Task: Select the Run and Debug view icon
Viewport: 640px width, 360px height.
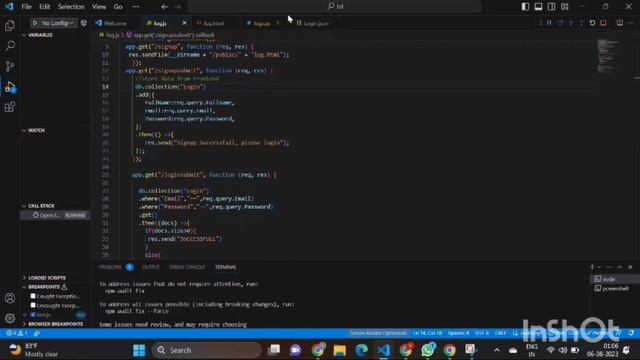Action: (10, 87)
